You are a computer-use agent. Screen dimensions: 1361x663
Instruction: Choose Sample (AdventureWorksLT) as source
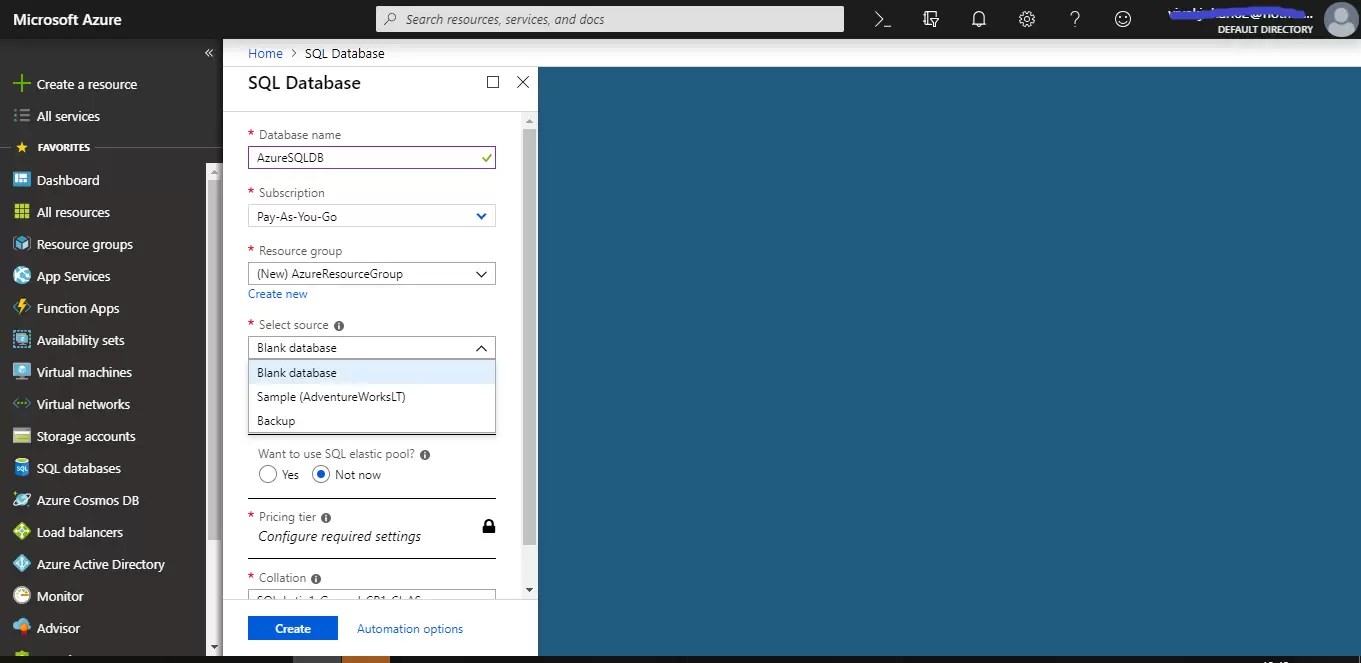tap(331, 396)
